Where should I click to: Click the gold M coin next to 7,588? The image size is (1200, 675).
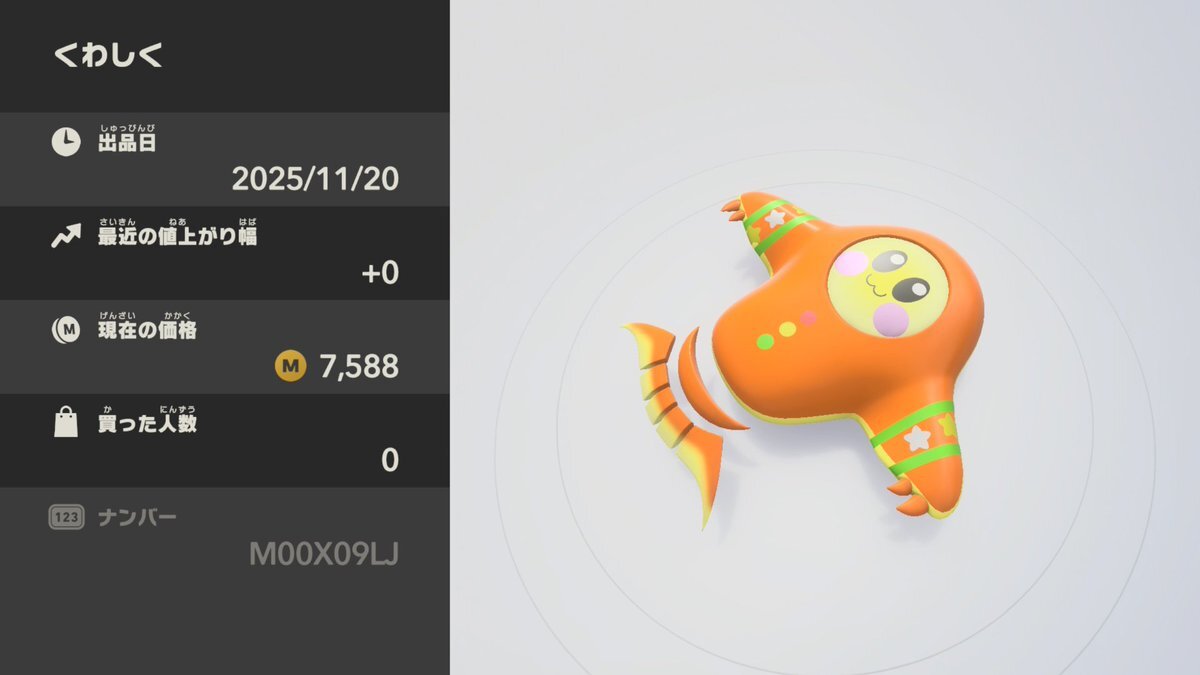pos(290,367)
